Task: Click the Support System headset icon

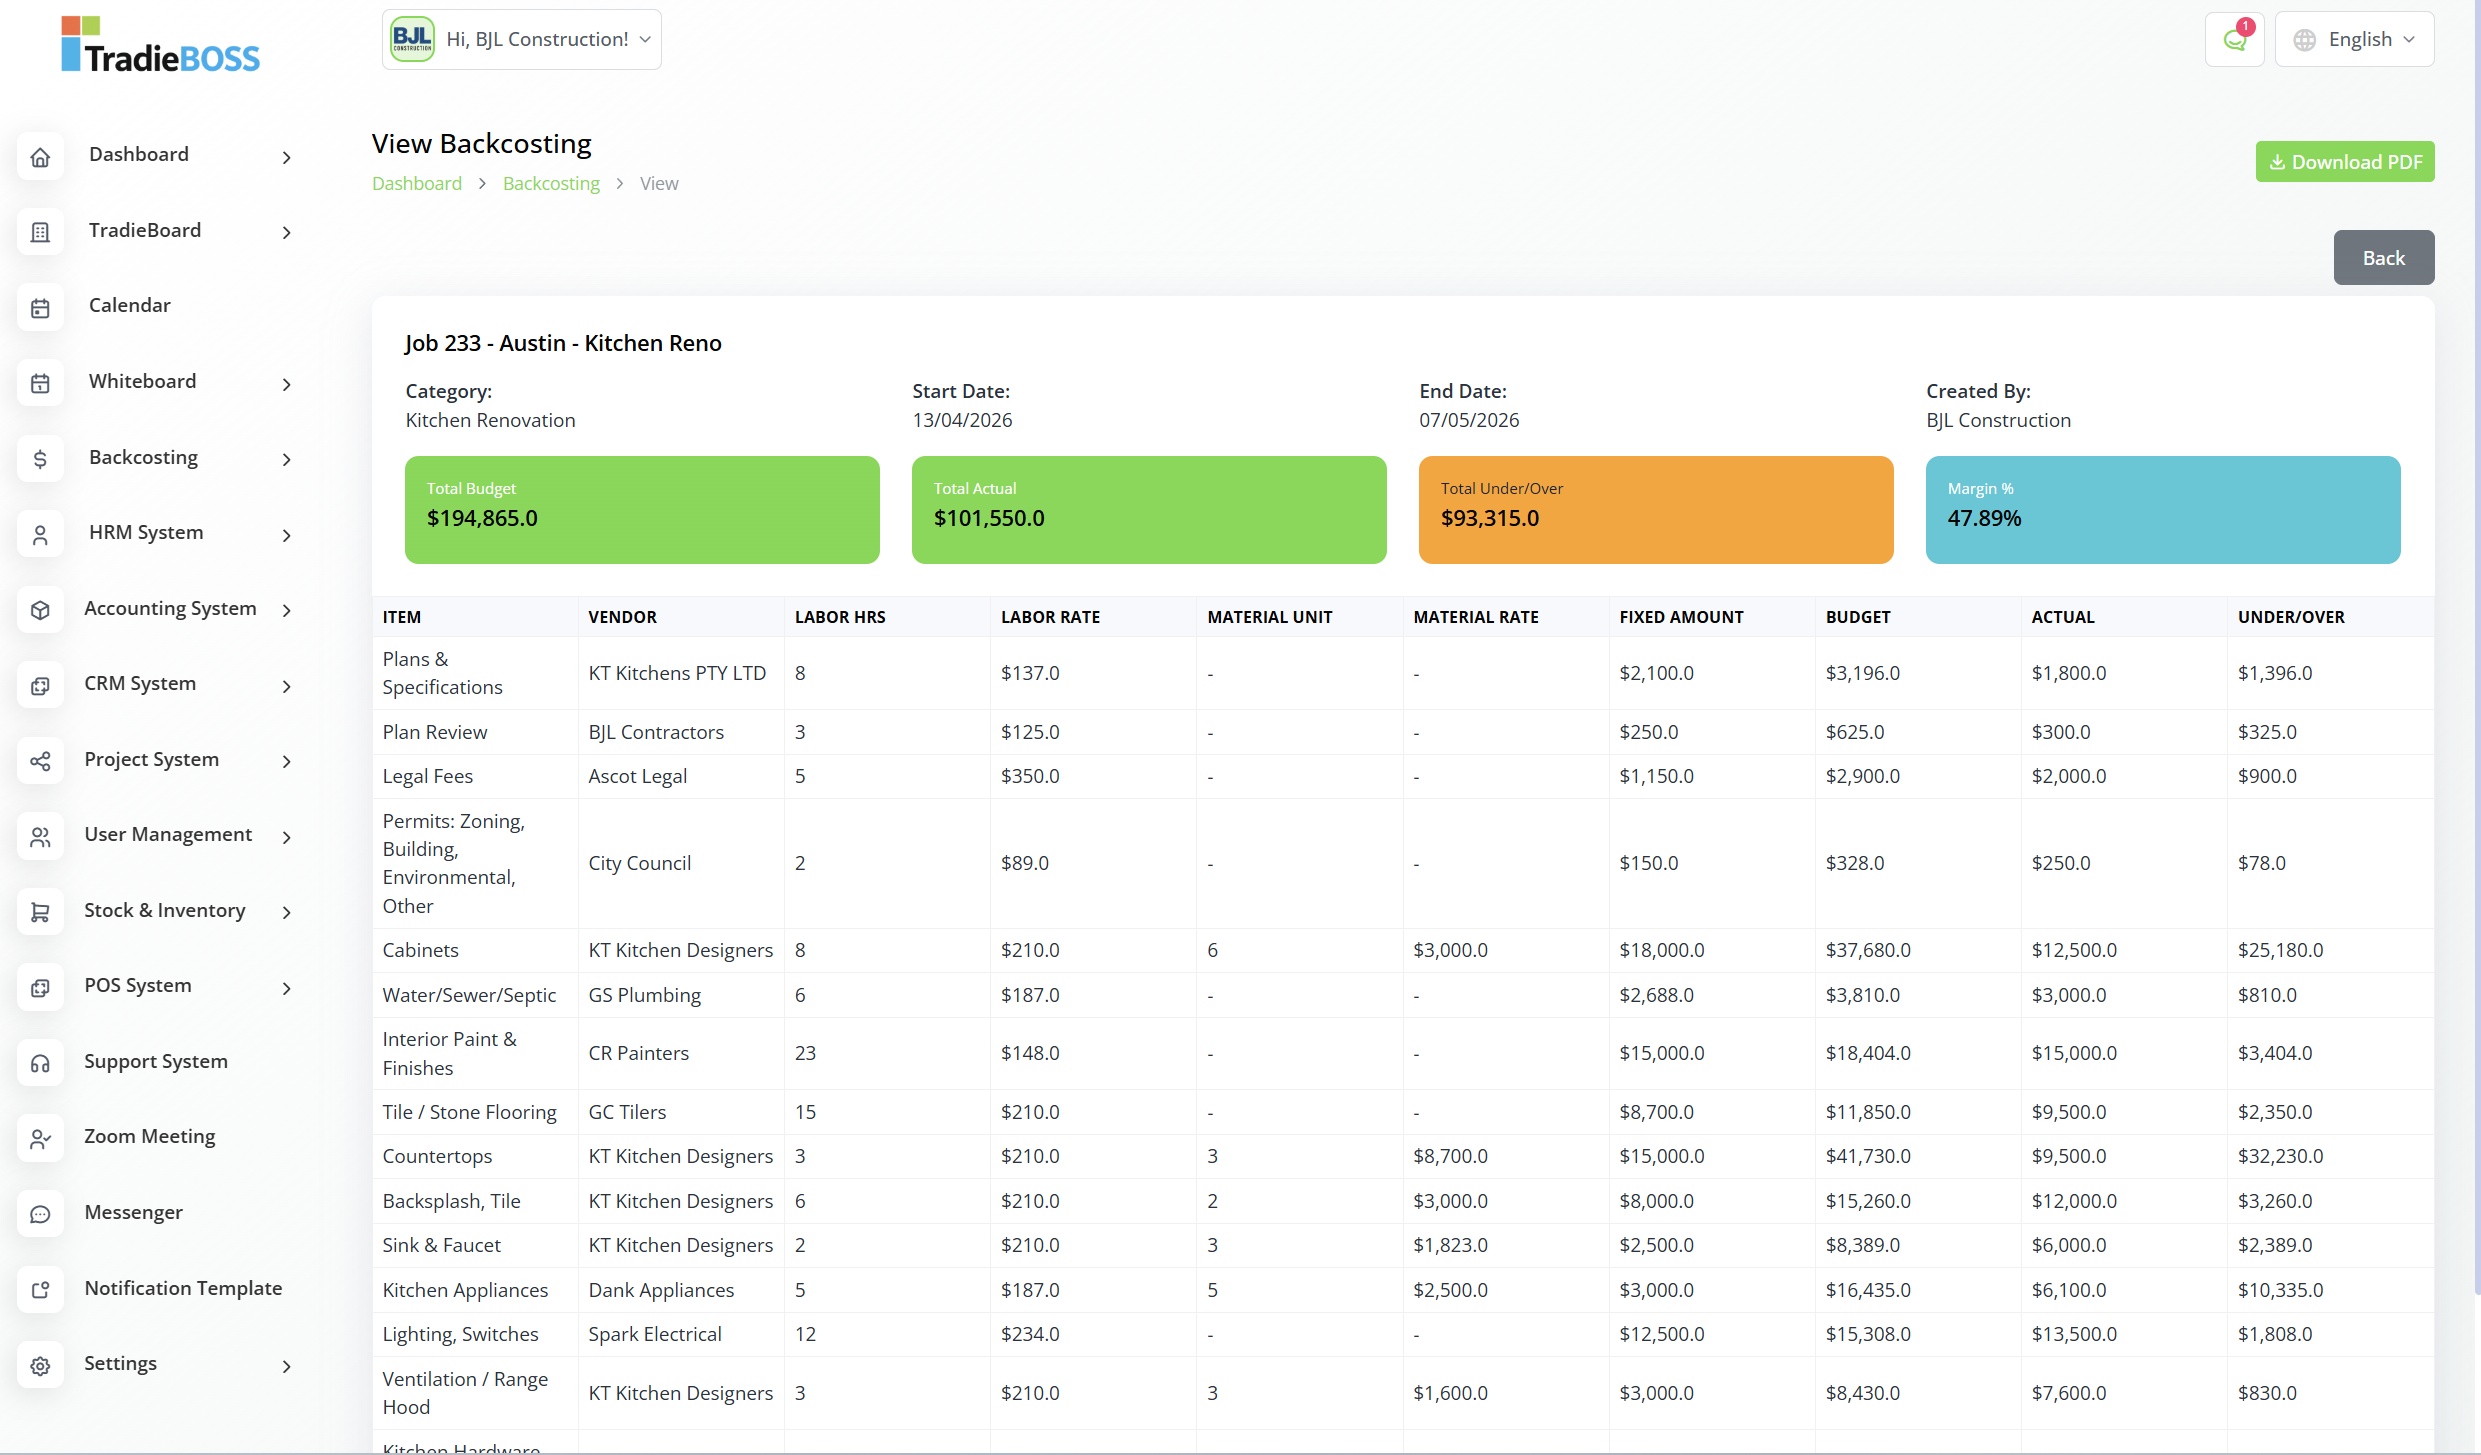Action: (x=40, y=1063)
